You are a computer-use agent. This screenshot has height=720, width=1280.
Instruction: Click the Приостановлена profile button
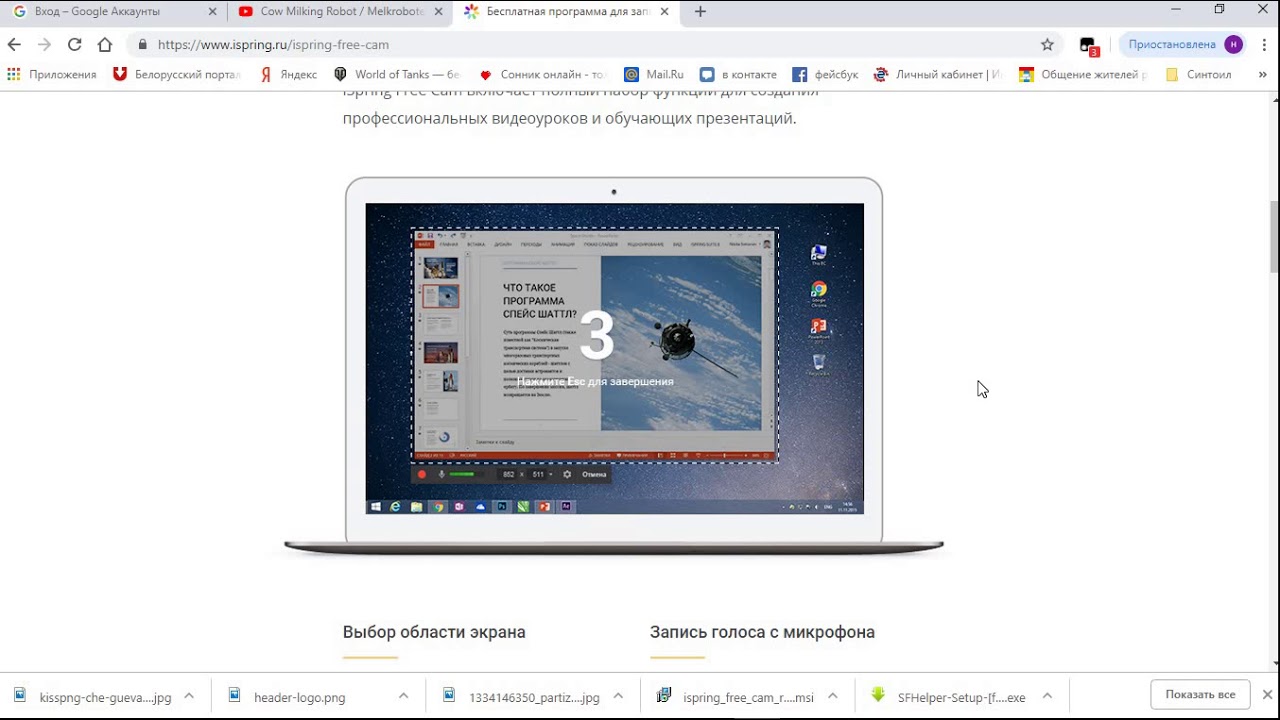click(x=1183, y=44)
